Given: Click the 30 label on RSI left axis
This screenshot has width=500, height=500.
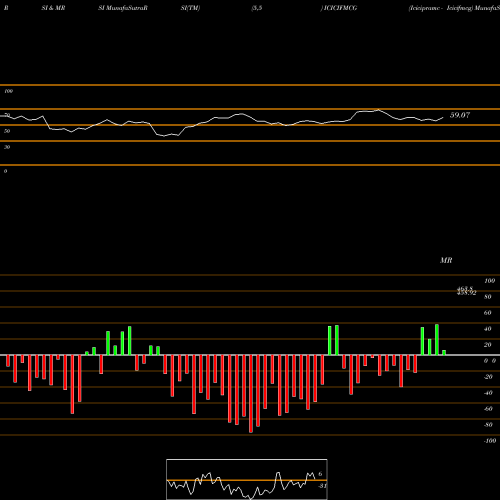Looking at the screenshot, I should (7, 147).
